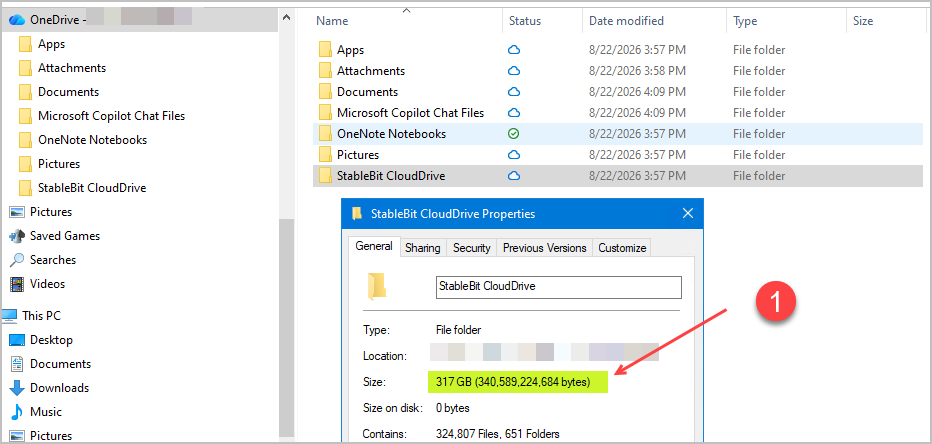This screenshot has width=932, height=444.
Task: Open Saved Games in navigation pane
Action: point(65,236)
